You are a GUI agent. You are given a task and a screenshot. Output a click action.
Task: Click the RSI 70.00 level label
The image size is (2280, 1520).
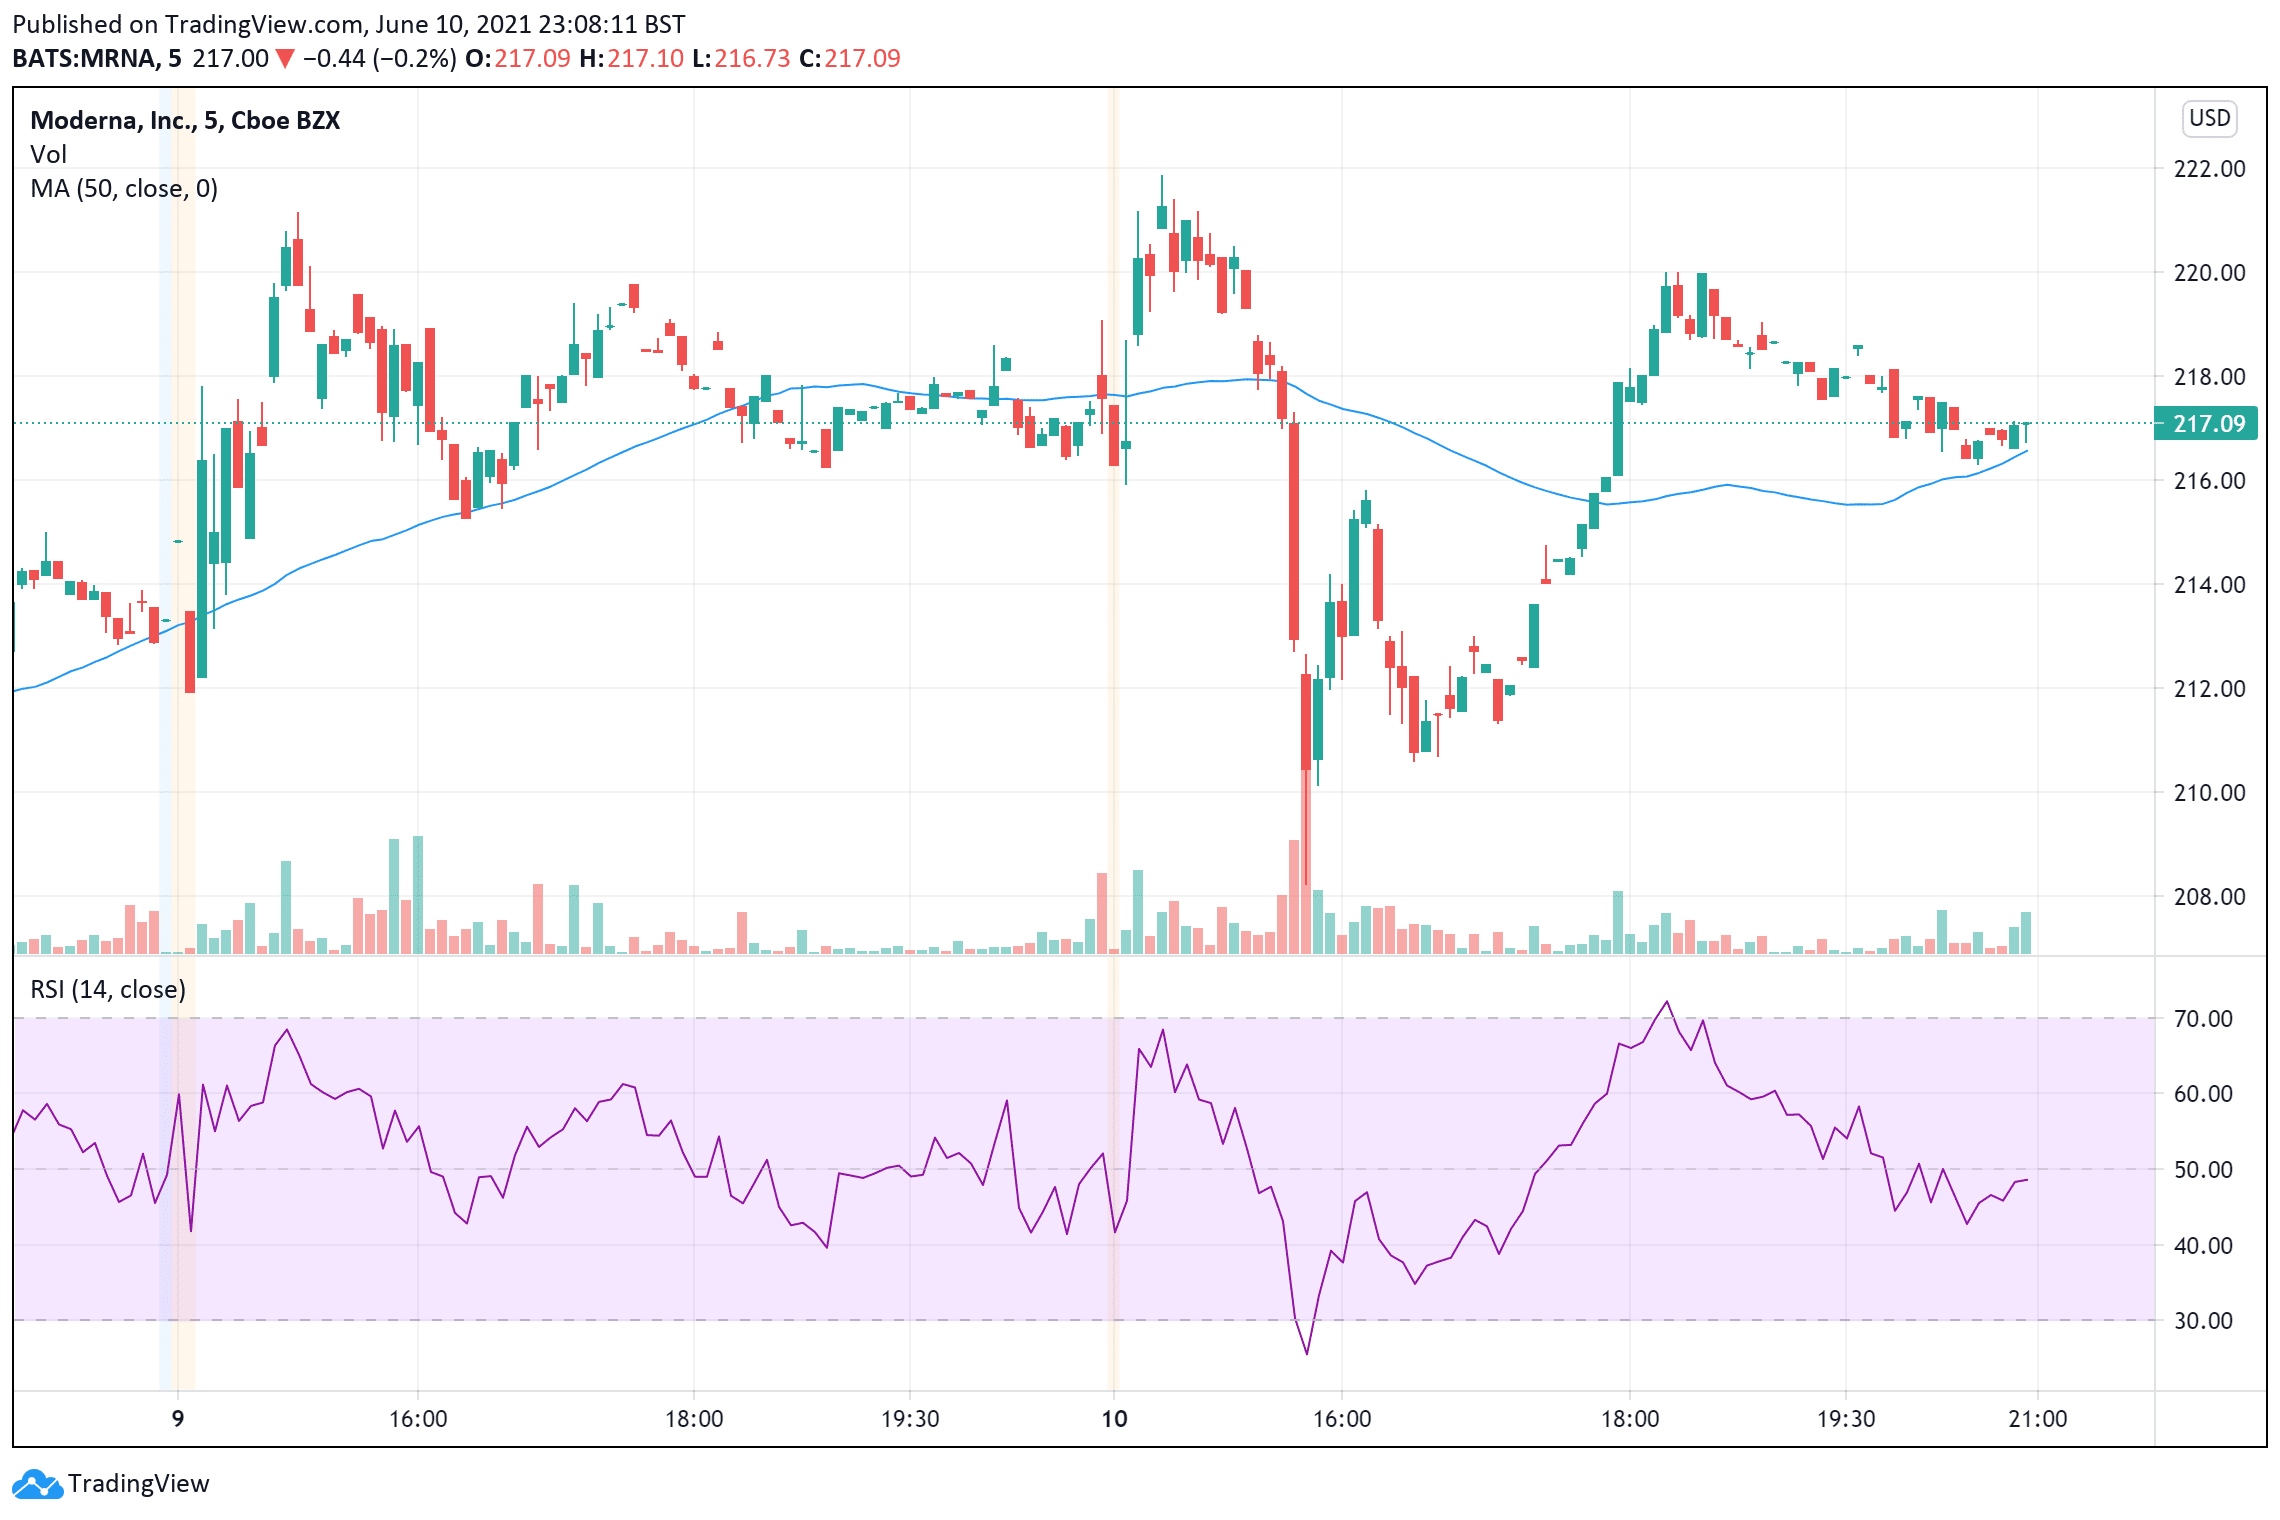[x=2203, y=1018]
